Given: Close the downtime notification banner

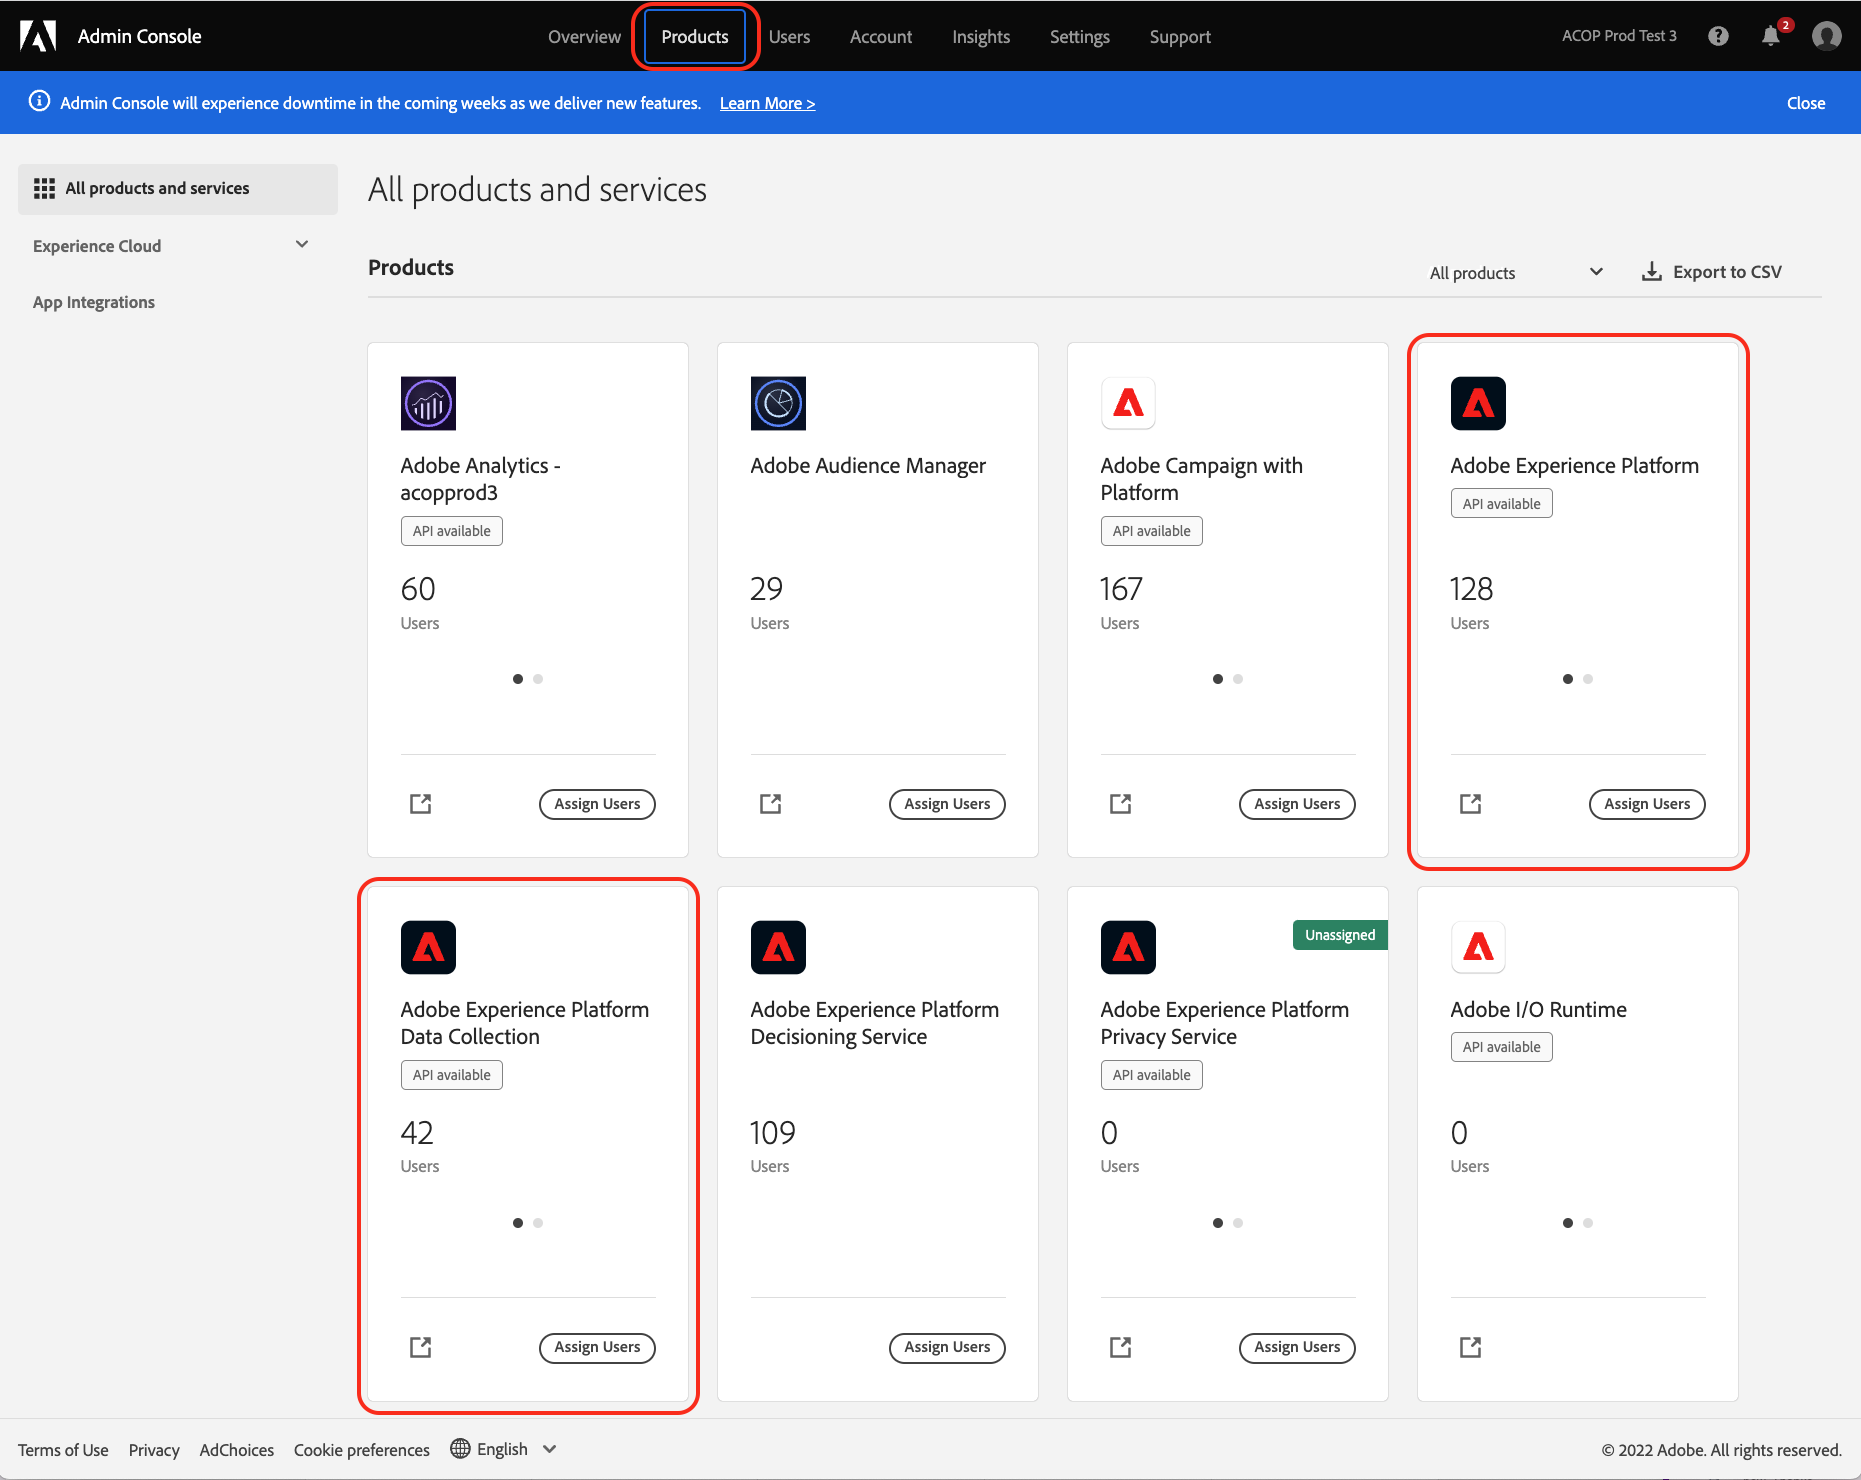Looking at the screenshot, I should coord(1806,103).
